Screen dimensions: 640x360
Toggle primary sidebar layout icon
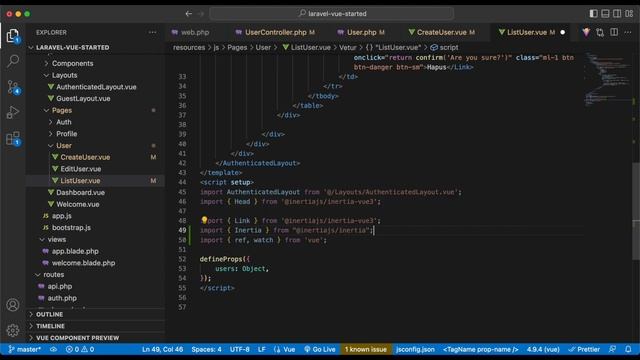593,13
